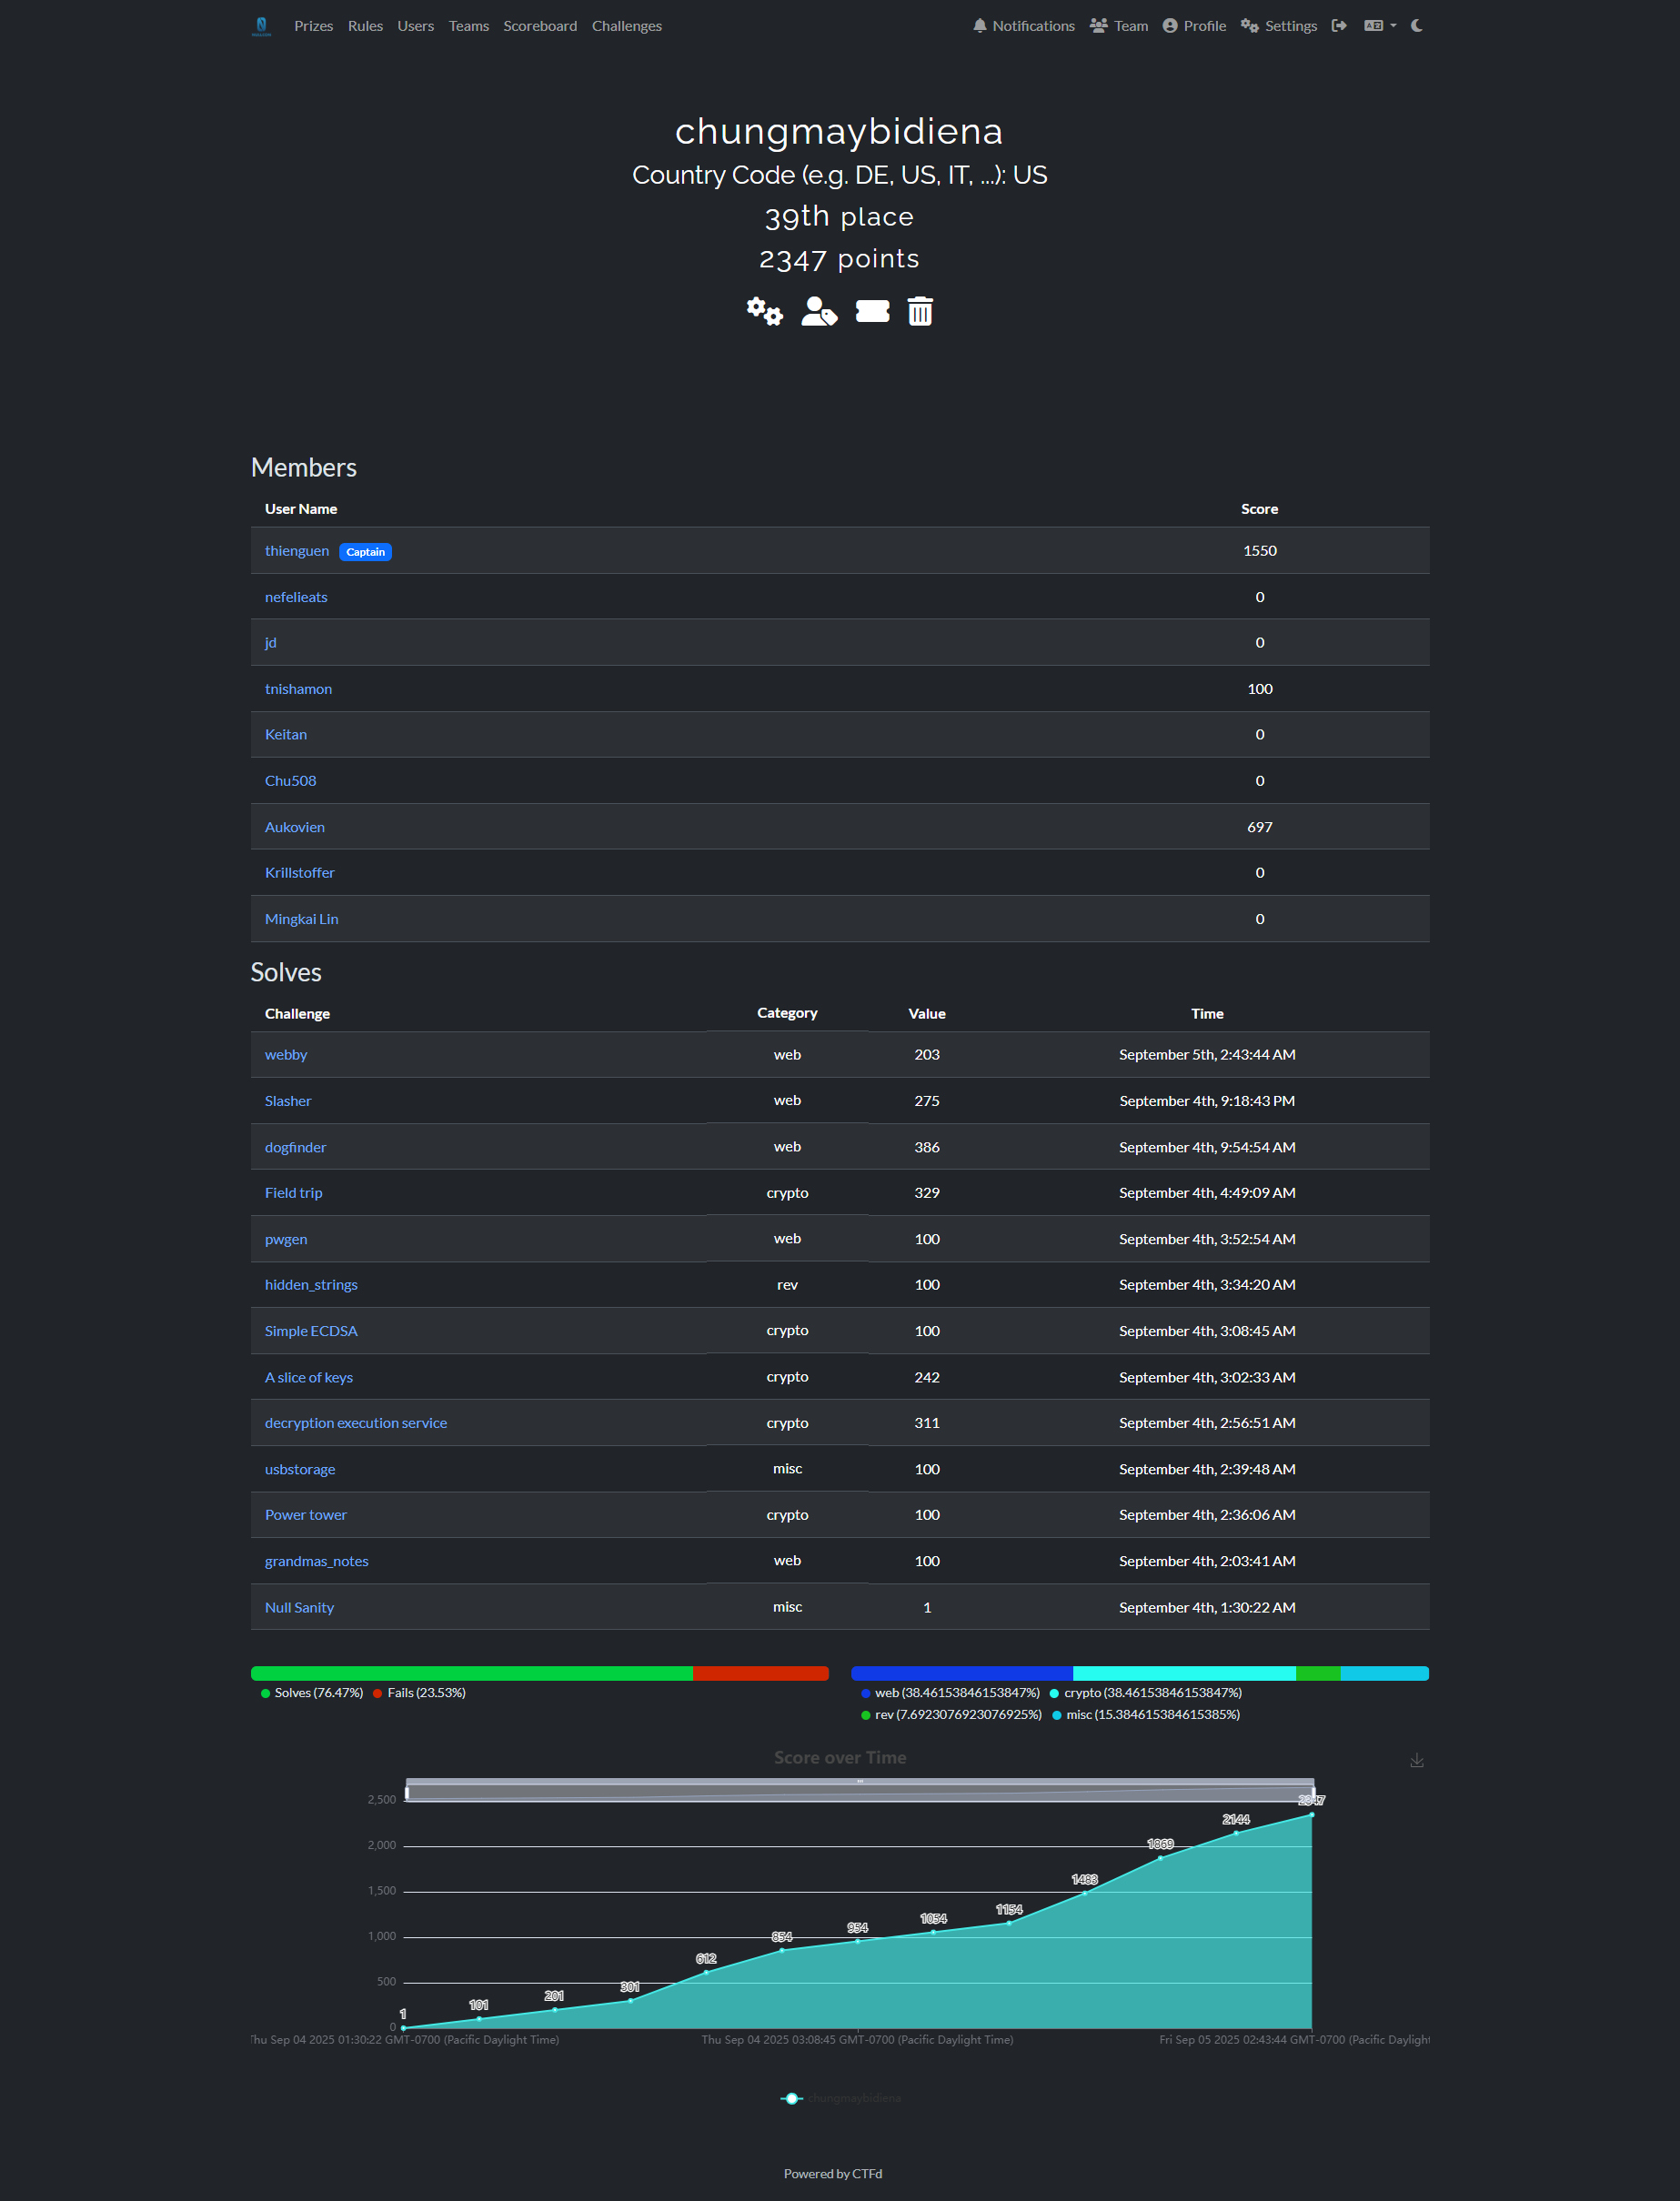This screenshot has width=1680, height=2201.
Task: Open the Null Sanity challenge link
Action: (x=299, y=1607)
